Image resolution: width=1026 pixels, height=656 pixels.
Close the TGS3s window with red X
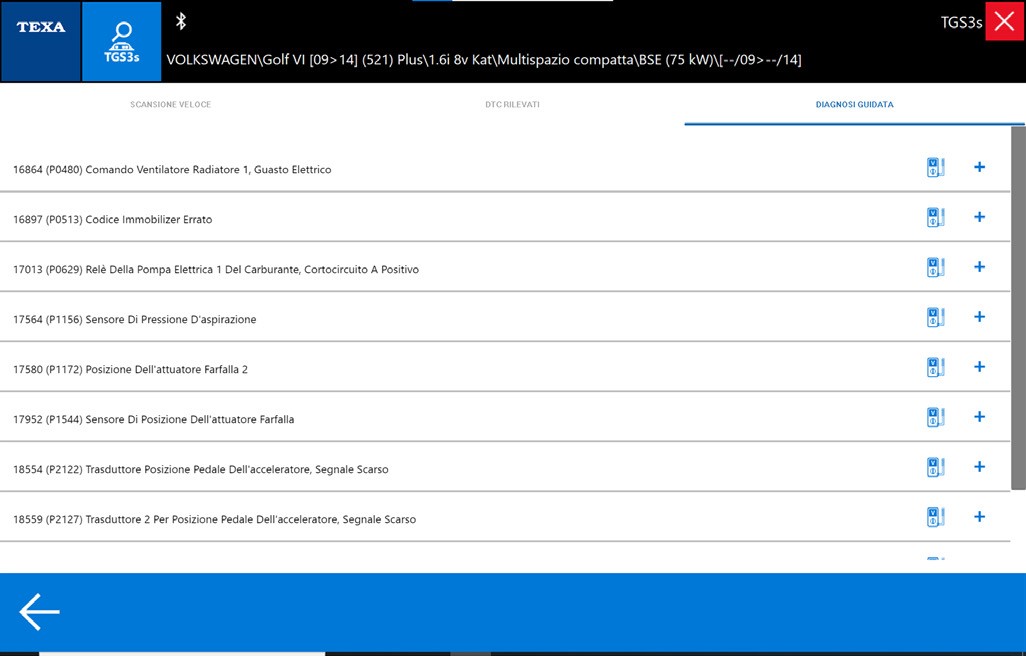1004,21
